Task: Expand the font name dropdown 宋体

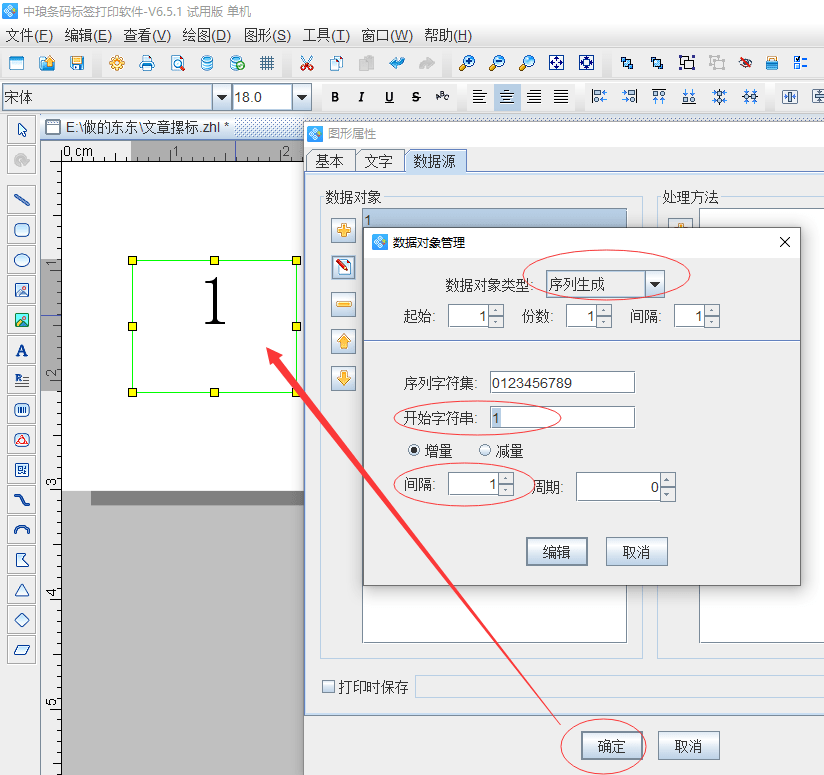Action: point(221,97)
